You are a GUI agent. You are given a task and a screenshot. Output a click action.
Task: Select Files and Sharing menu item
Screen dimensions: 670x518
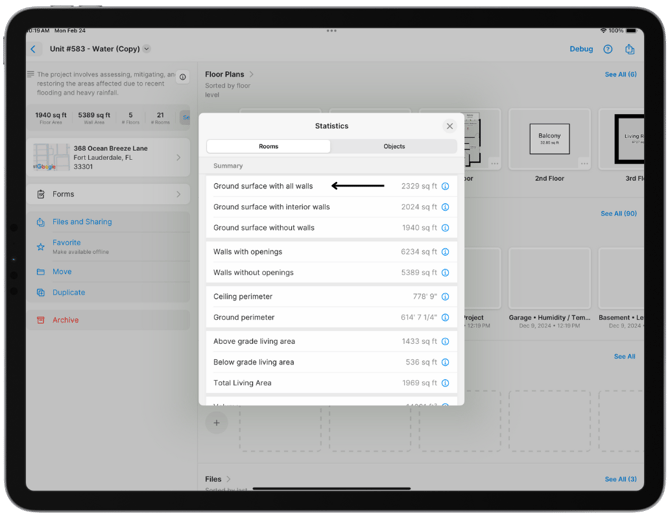[82, 222]
